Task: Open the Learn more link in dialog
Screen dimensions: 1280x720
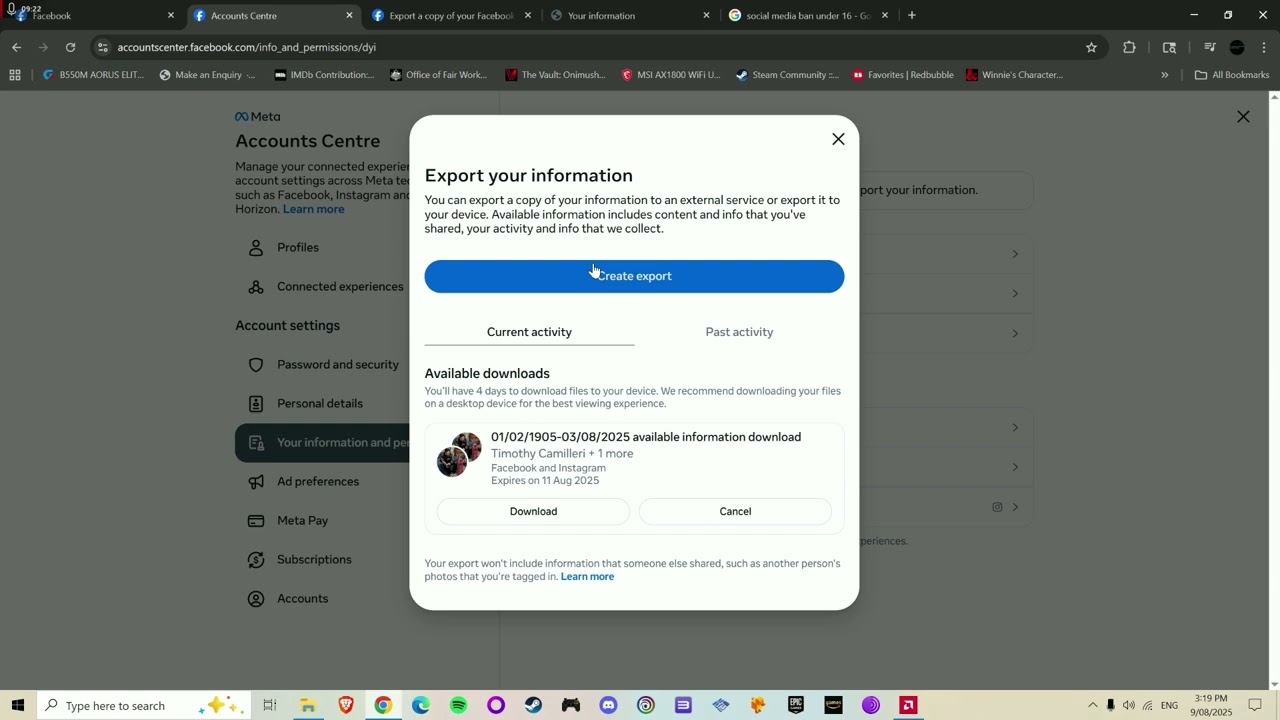Action: coord(587,577)
